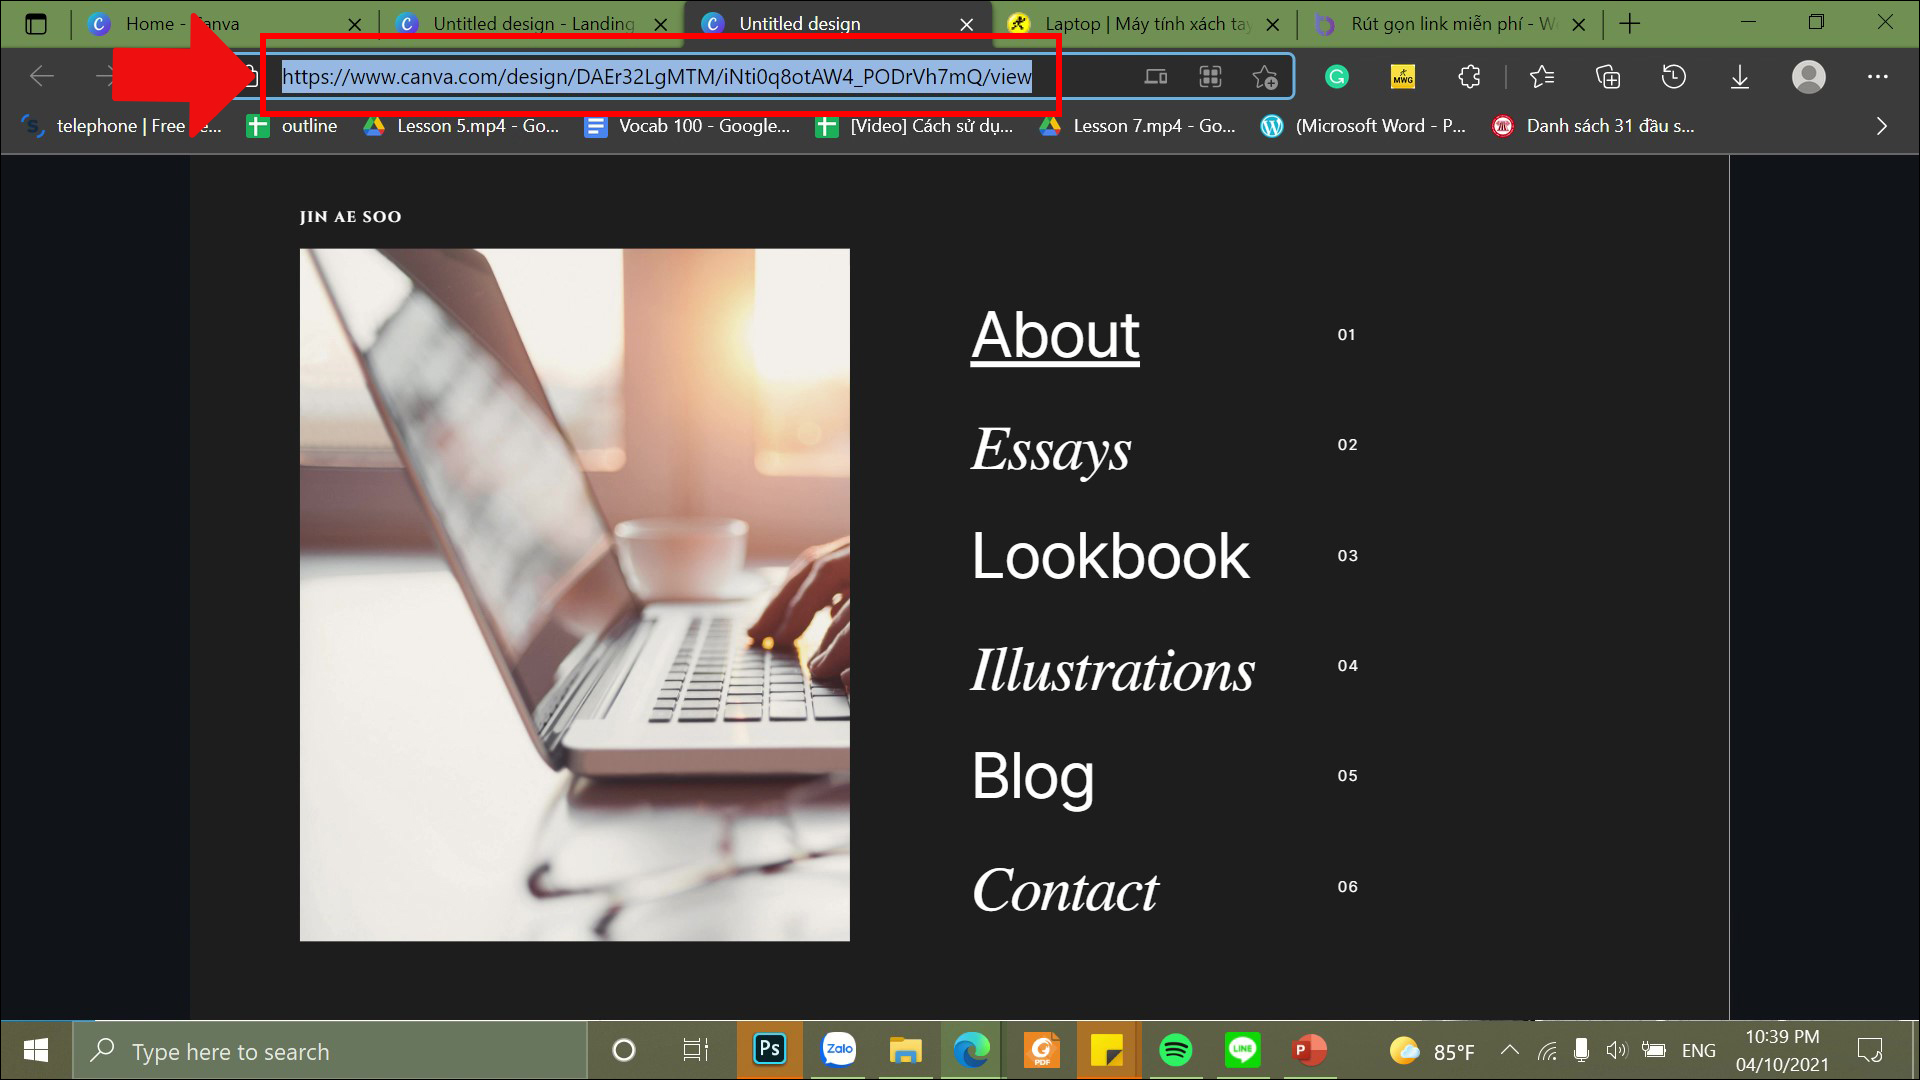The width and height of the screenshot is (1920, 1080).
Task: Click the volume speaker icon in tray
Action: (x=1617, y=1051)
